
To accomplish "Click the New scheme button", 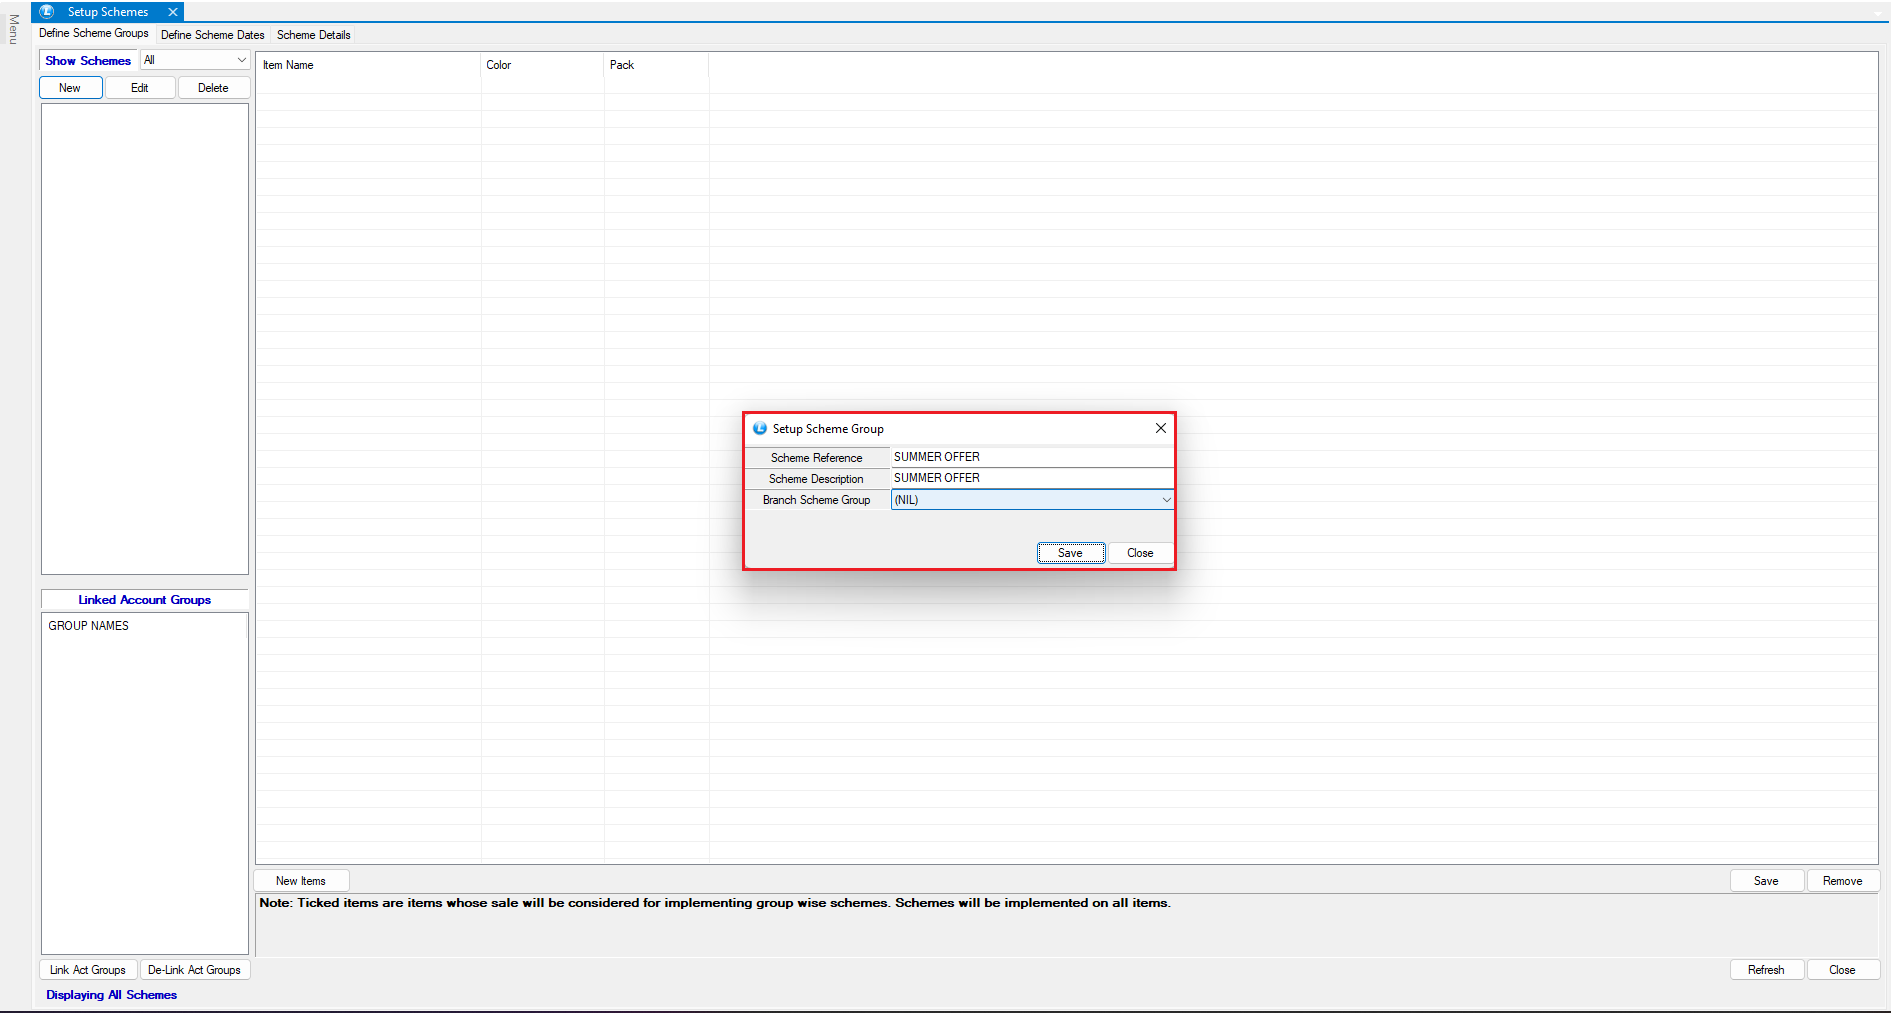I will pos(70,88).
